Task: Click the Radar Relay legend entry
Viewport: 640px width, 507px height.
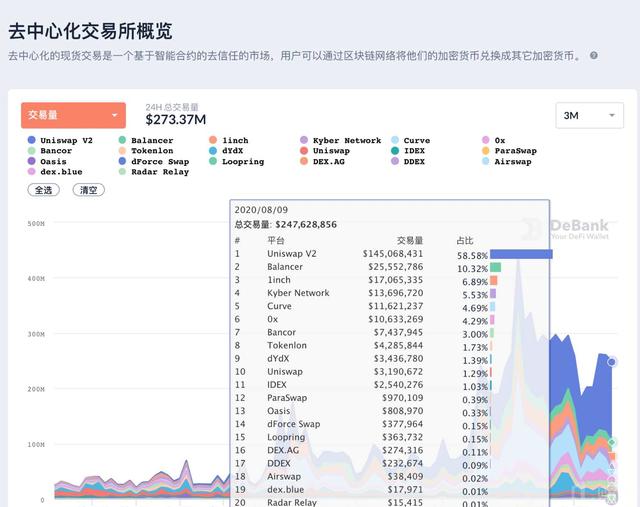Action: click(x=154, y=172)
